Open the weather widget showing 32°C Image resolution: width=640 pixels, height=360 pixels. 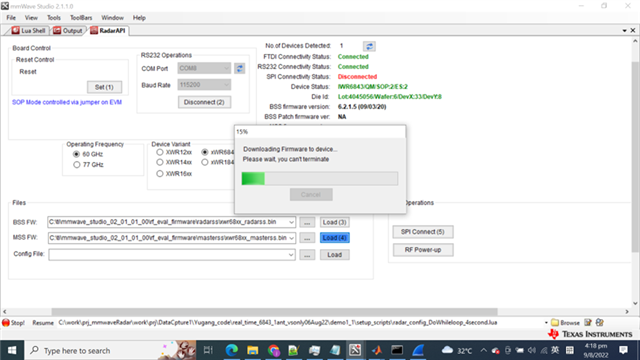[x=457, y=350]
